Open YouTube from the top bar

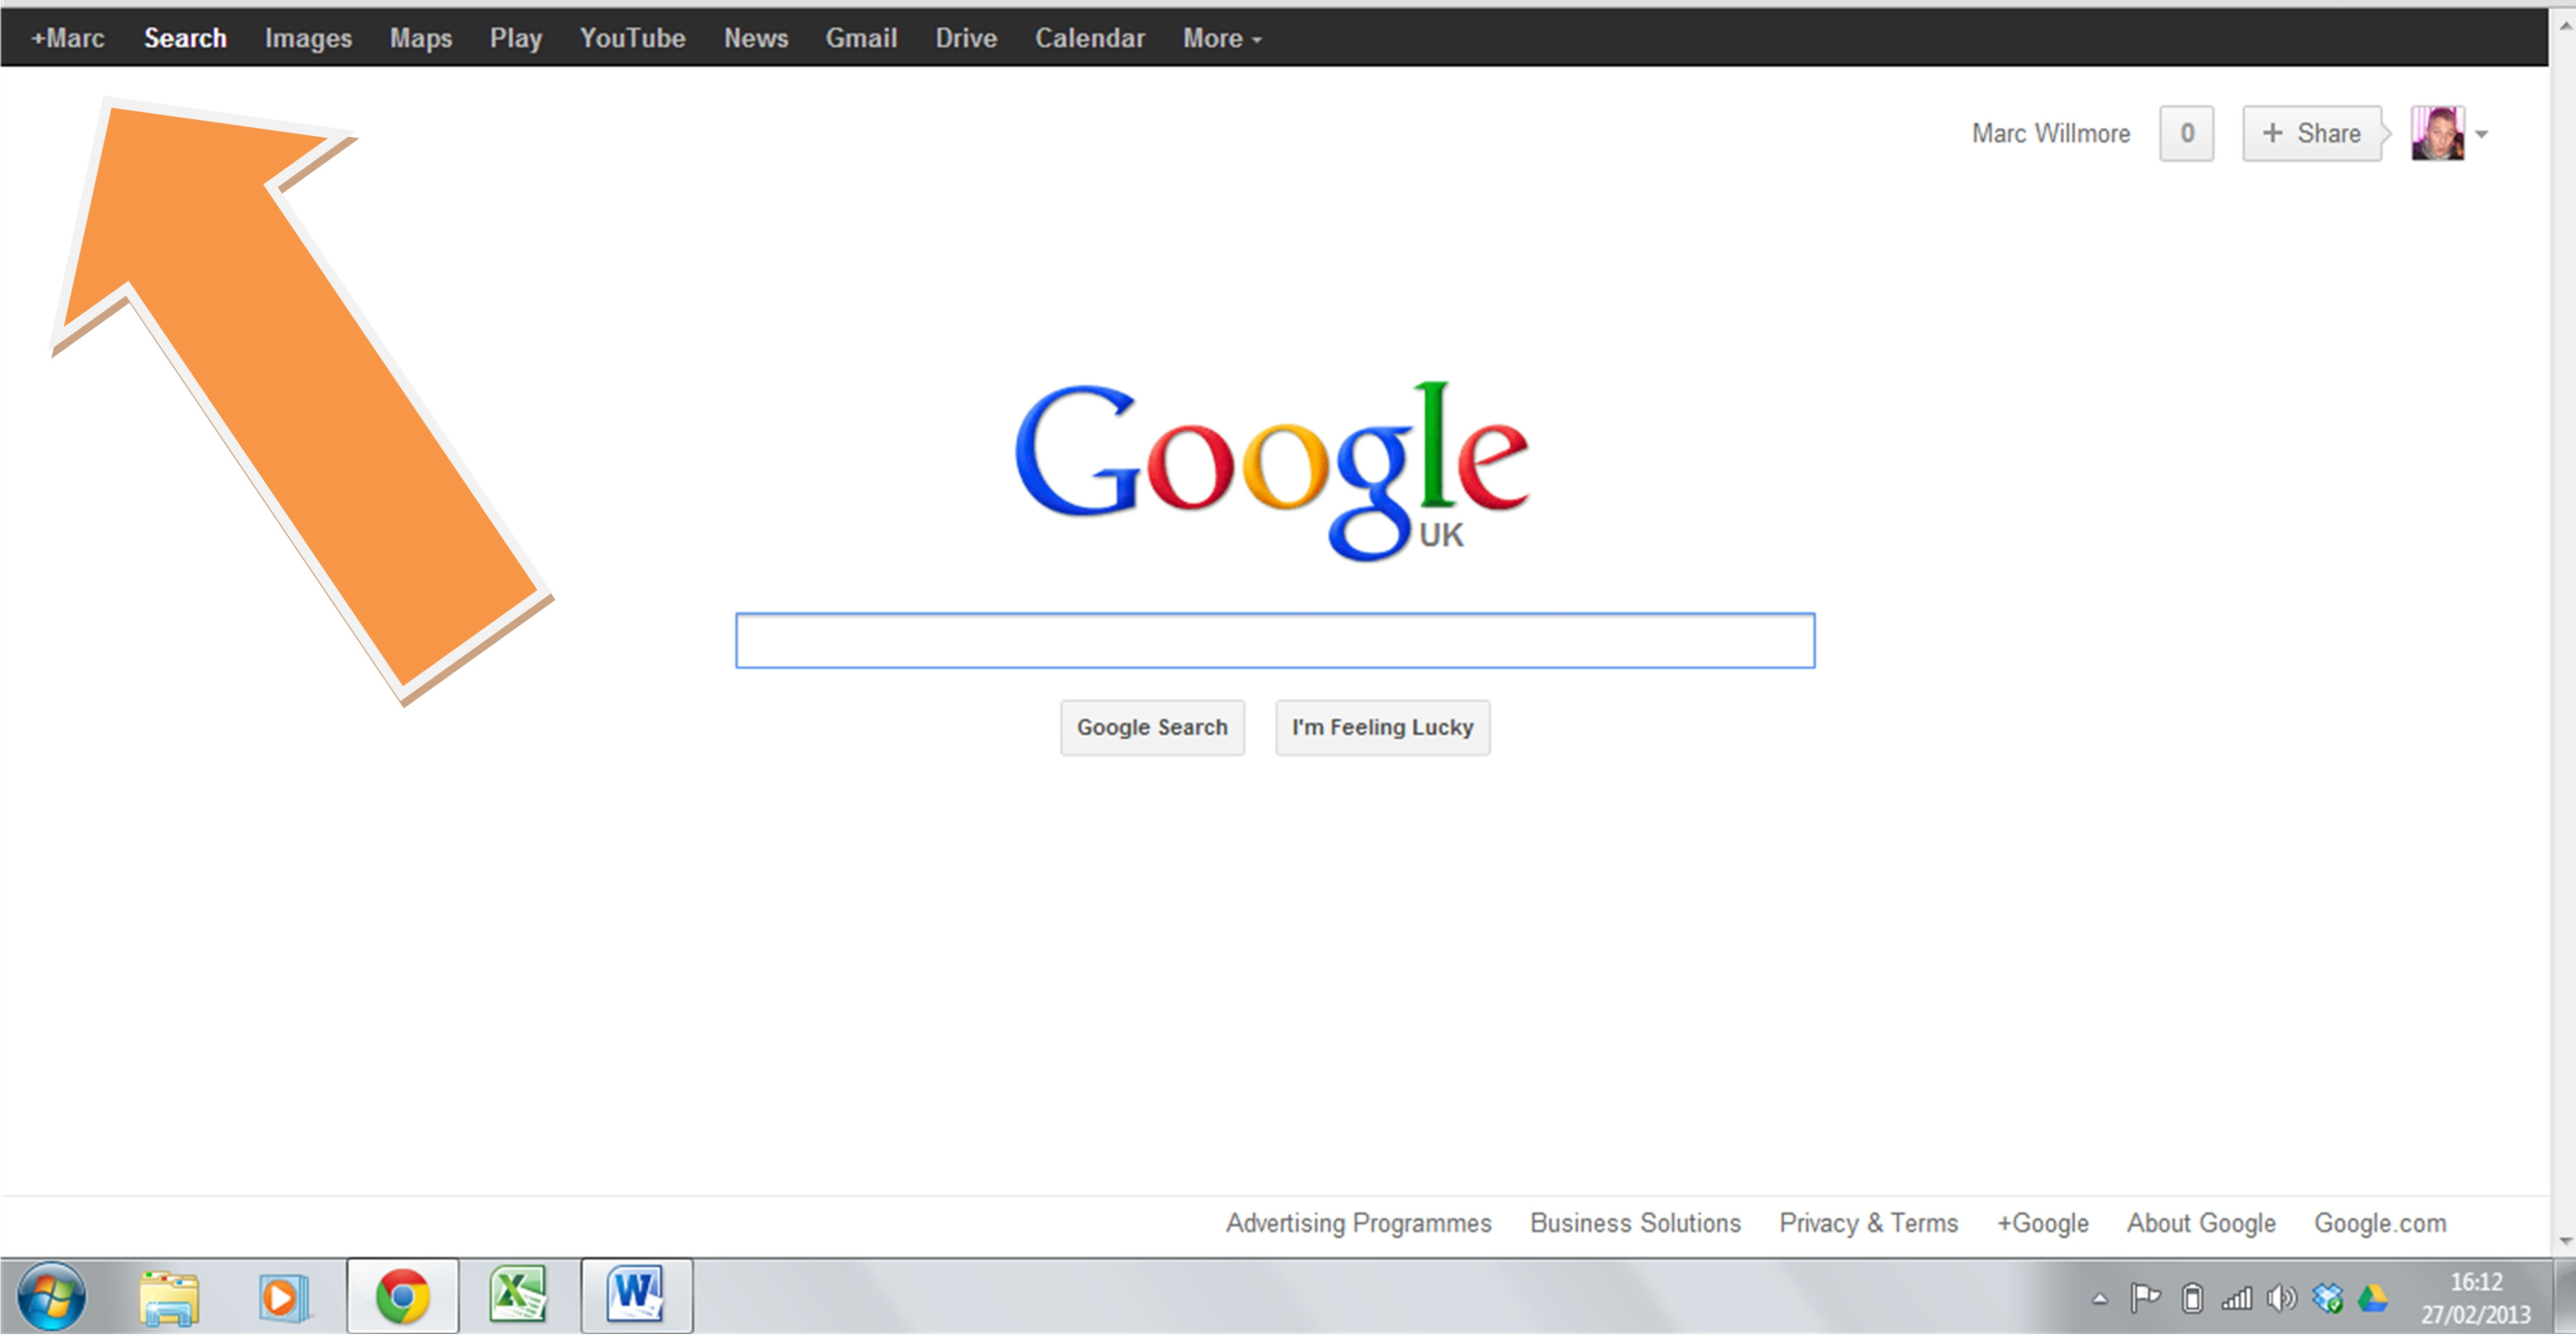coord(633,38)
